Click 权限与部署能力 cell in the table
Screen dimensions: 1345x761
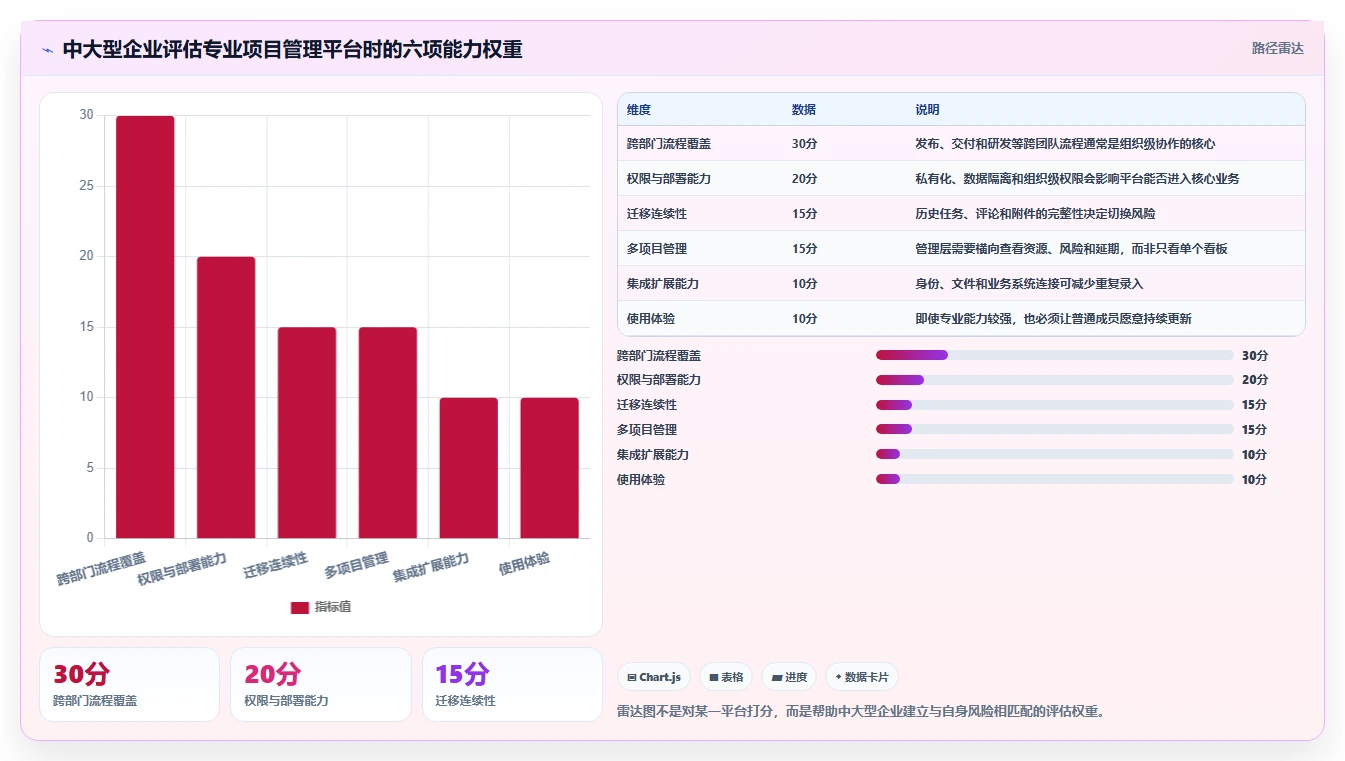pyautogui.click(x=669, y=179)
